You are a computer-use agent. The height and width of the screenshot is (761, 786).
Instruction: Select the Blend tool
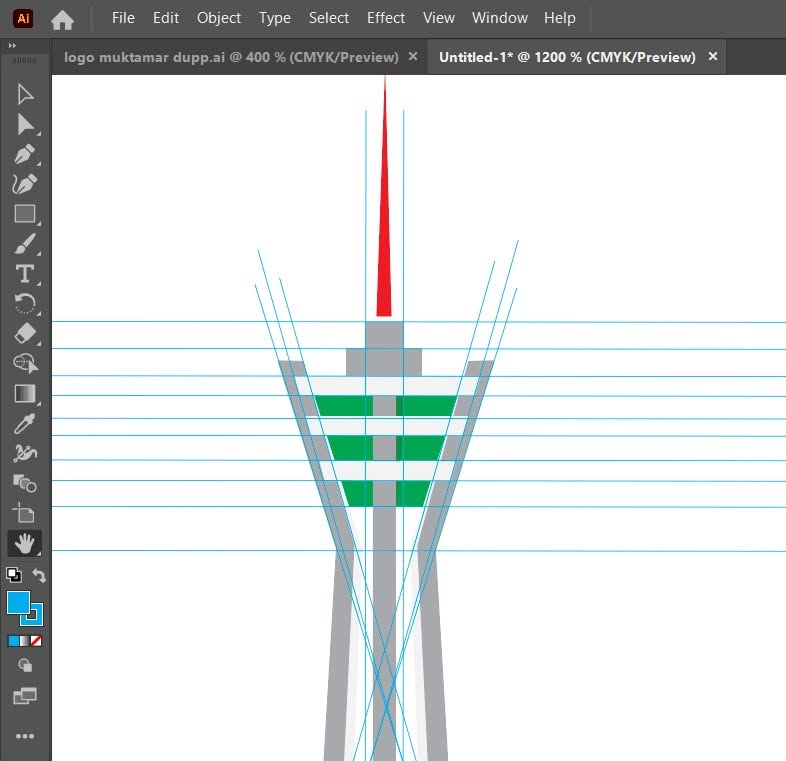click(25, 483)
